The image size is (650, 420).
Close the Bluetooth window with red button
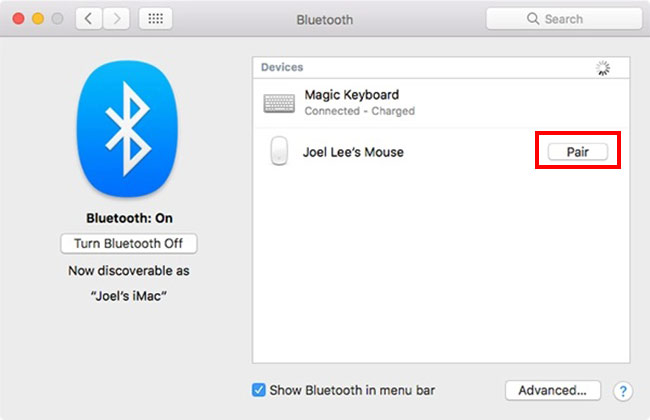point(19,19)
